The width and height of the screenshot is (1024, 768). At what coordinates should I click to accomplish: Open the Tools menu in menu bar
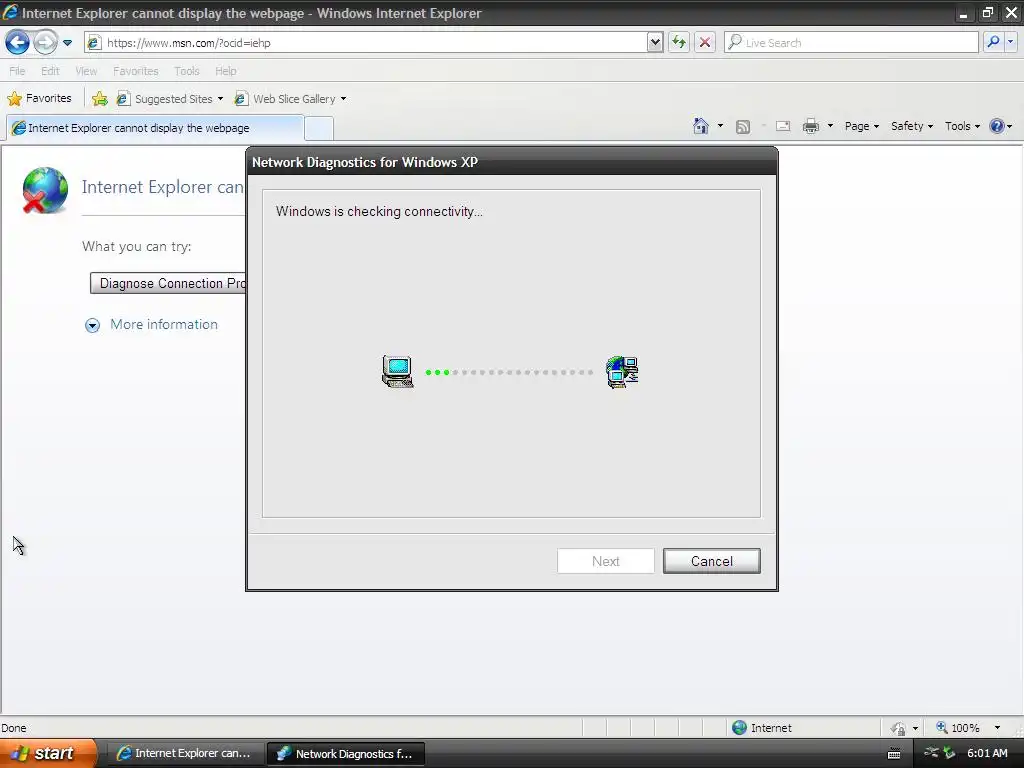pos(186,71)
